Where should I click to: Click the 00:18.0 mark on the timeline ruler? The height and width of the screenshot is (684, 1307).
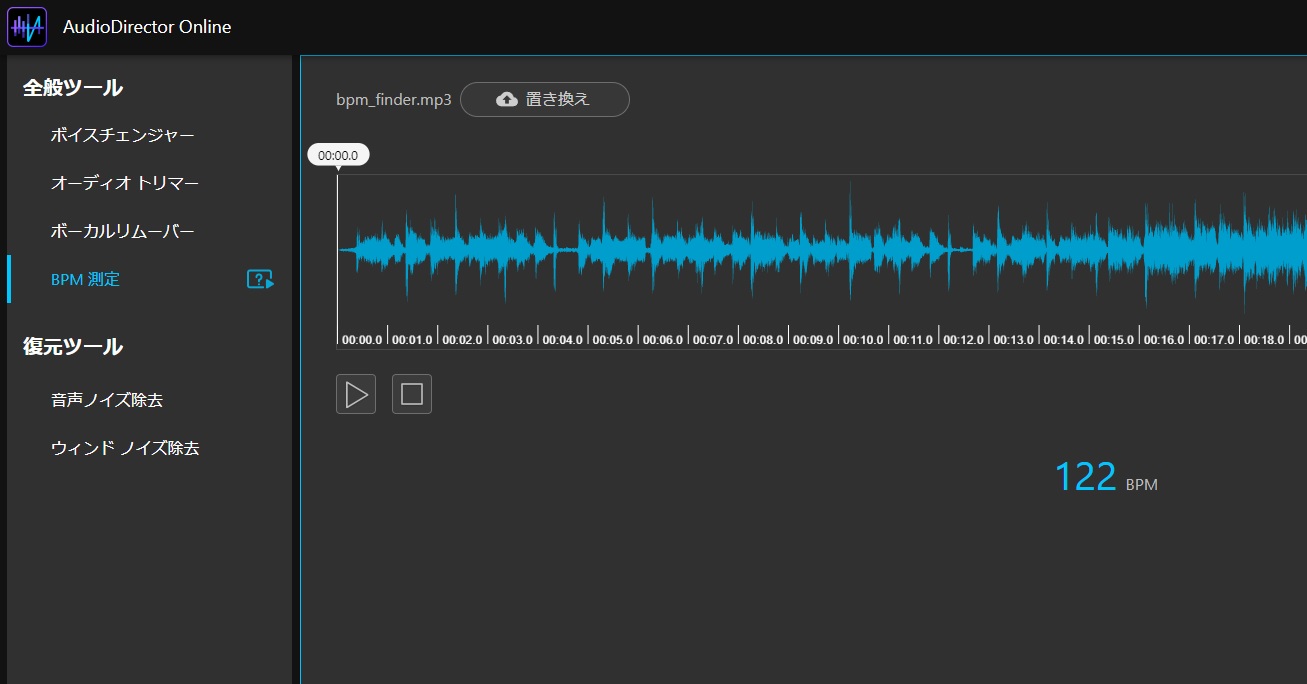coord(1264,340)
